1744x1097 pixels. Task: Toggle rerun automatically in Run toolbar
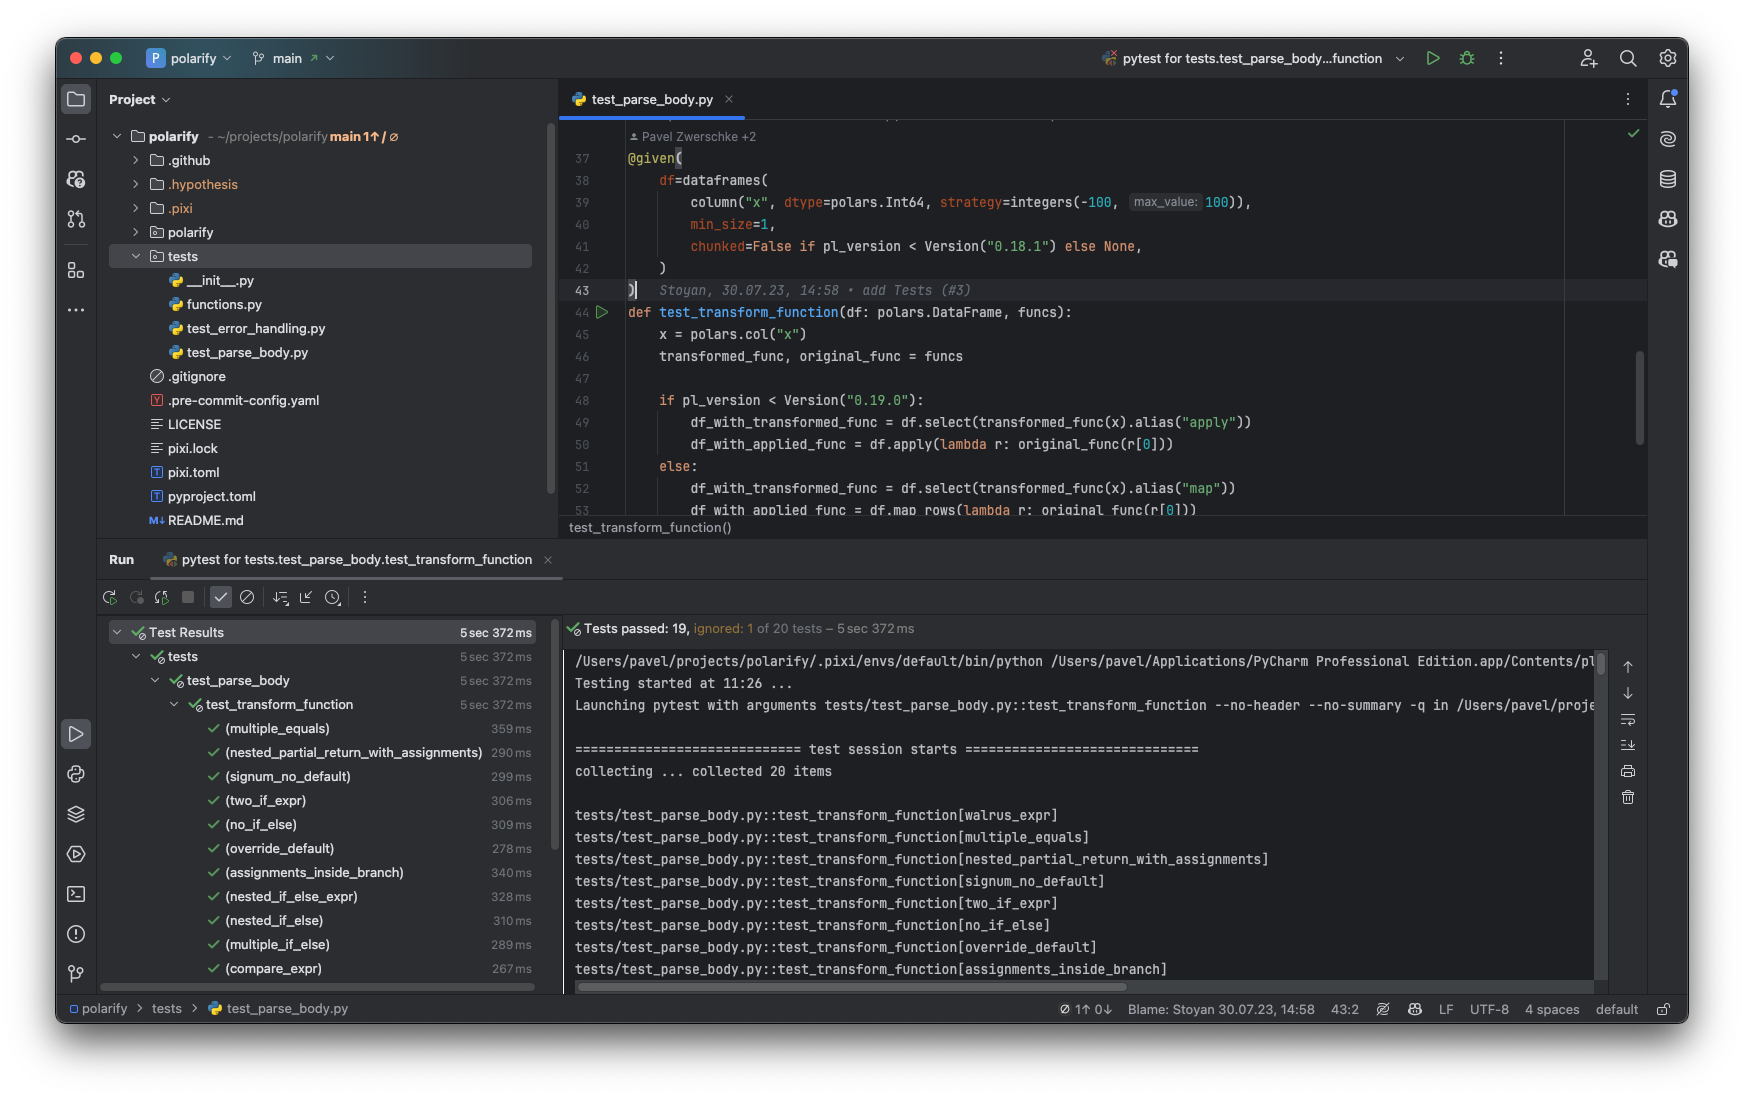[162, 597]
